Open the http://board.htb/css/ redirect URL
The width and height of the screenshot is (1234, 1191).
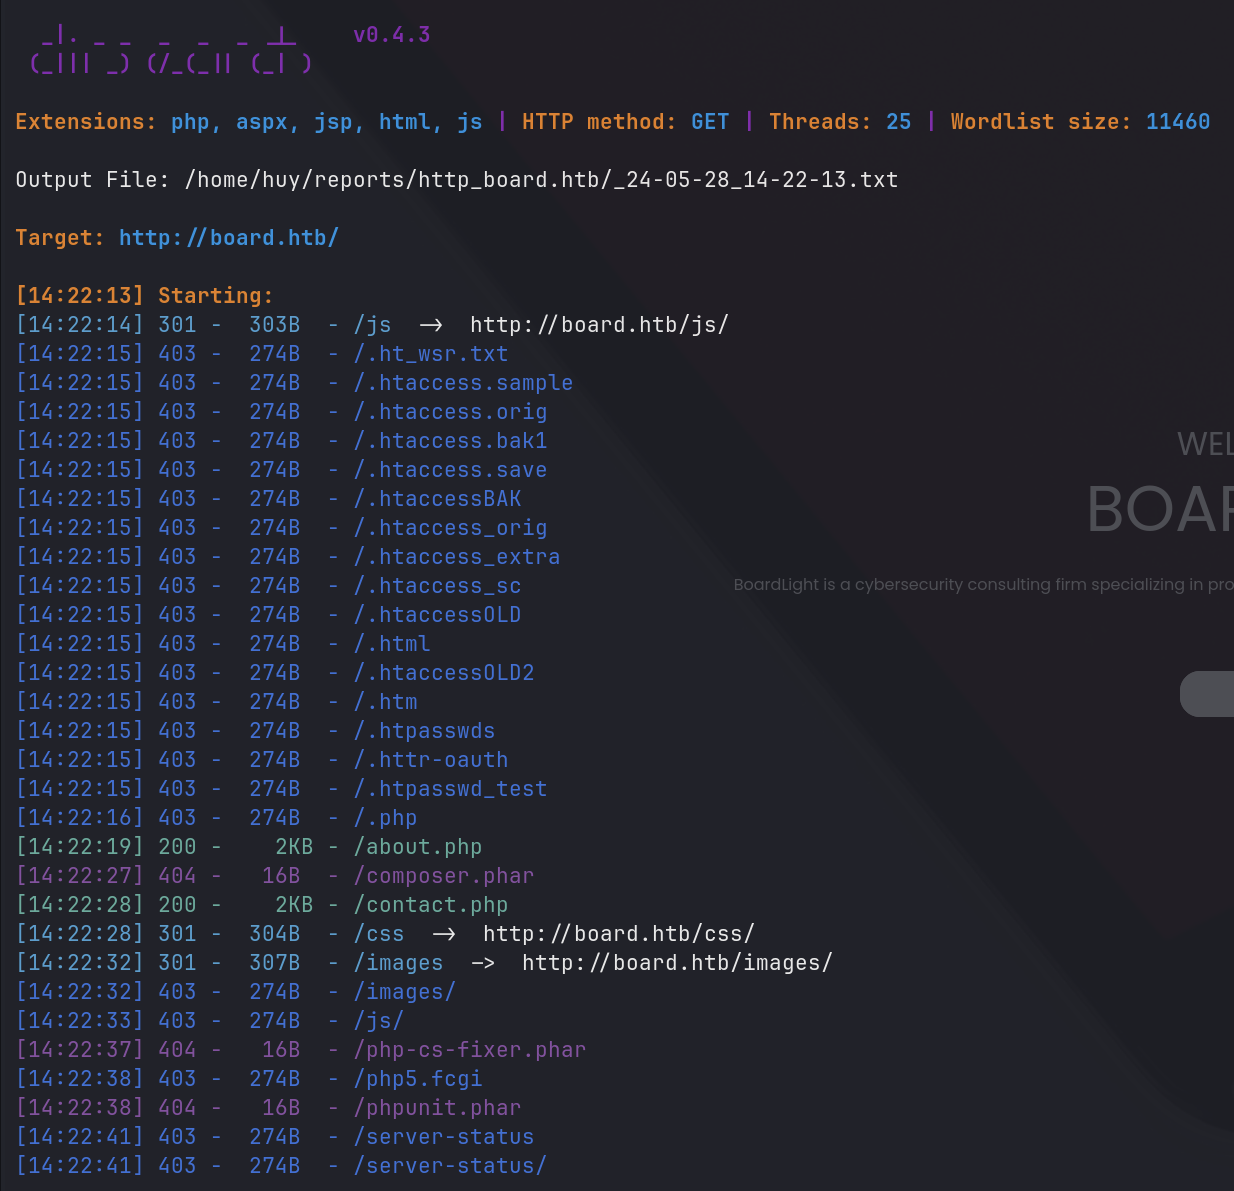coord(618,934)
